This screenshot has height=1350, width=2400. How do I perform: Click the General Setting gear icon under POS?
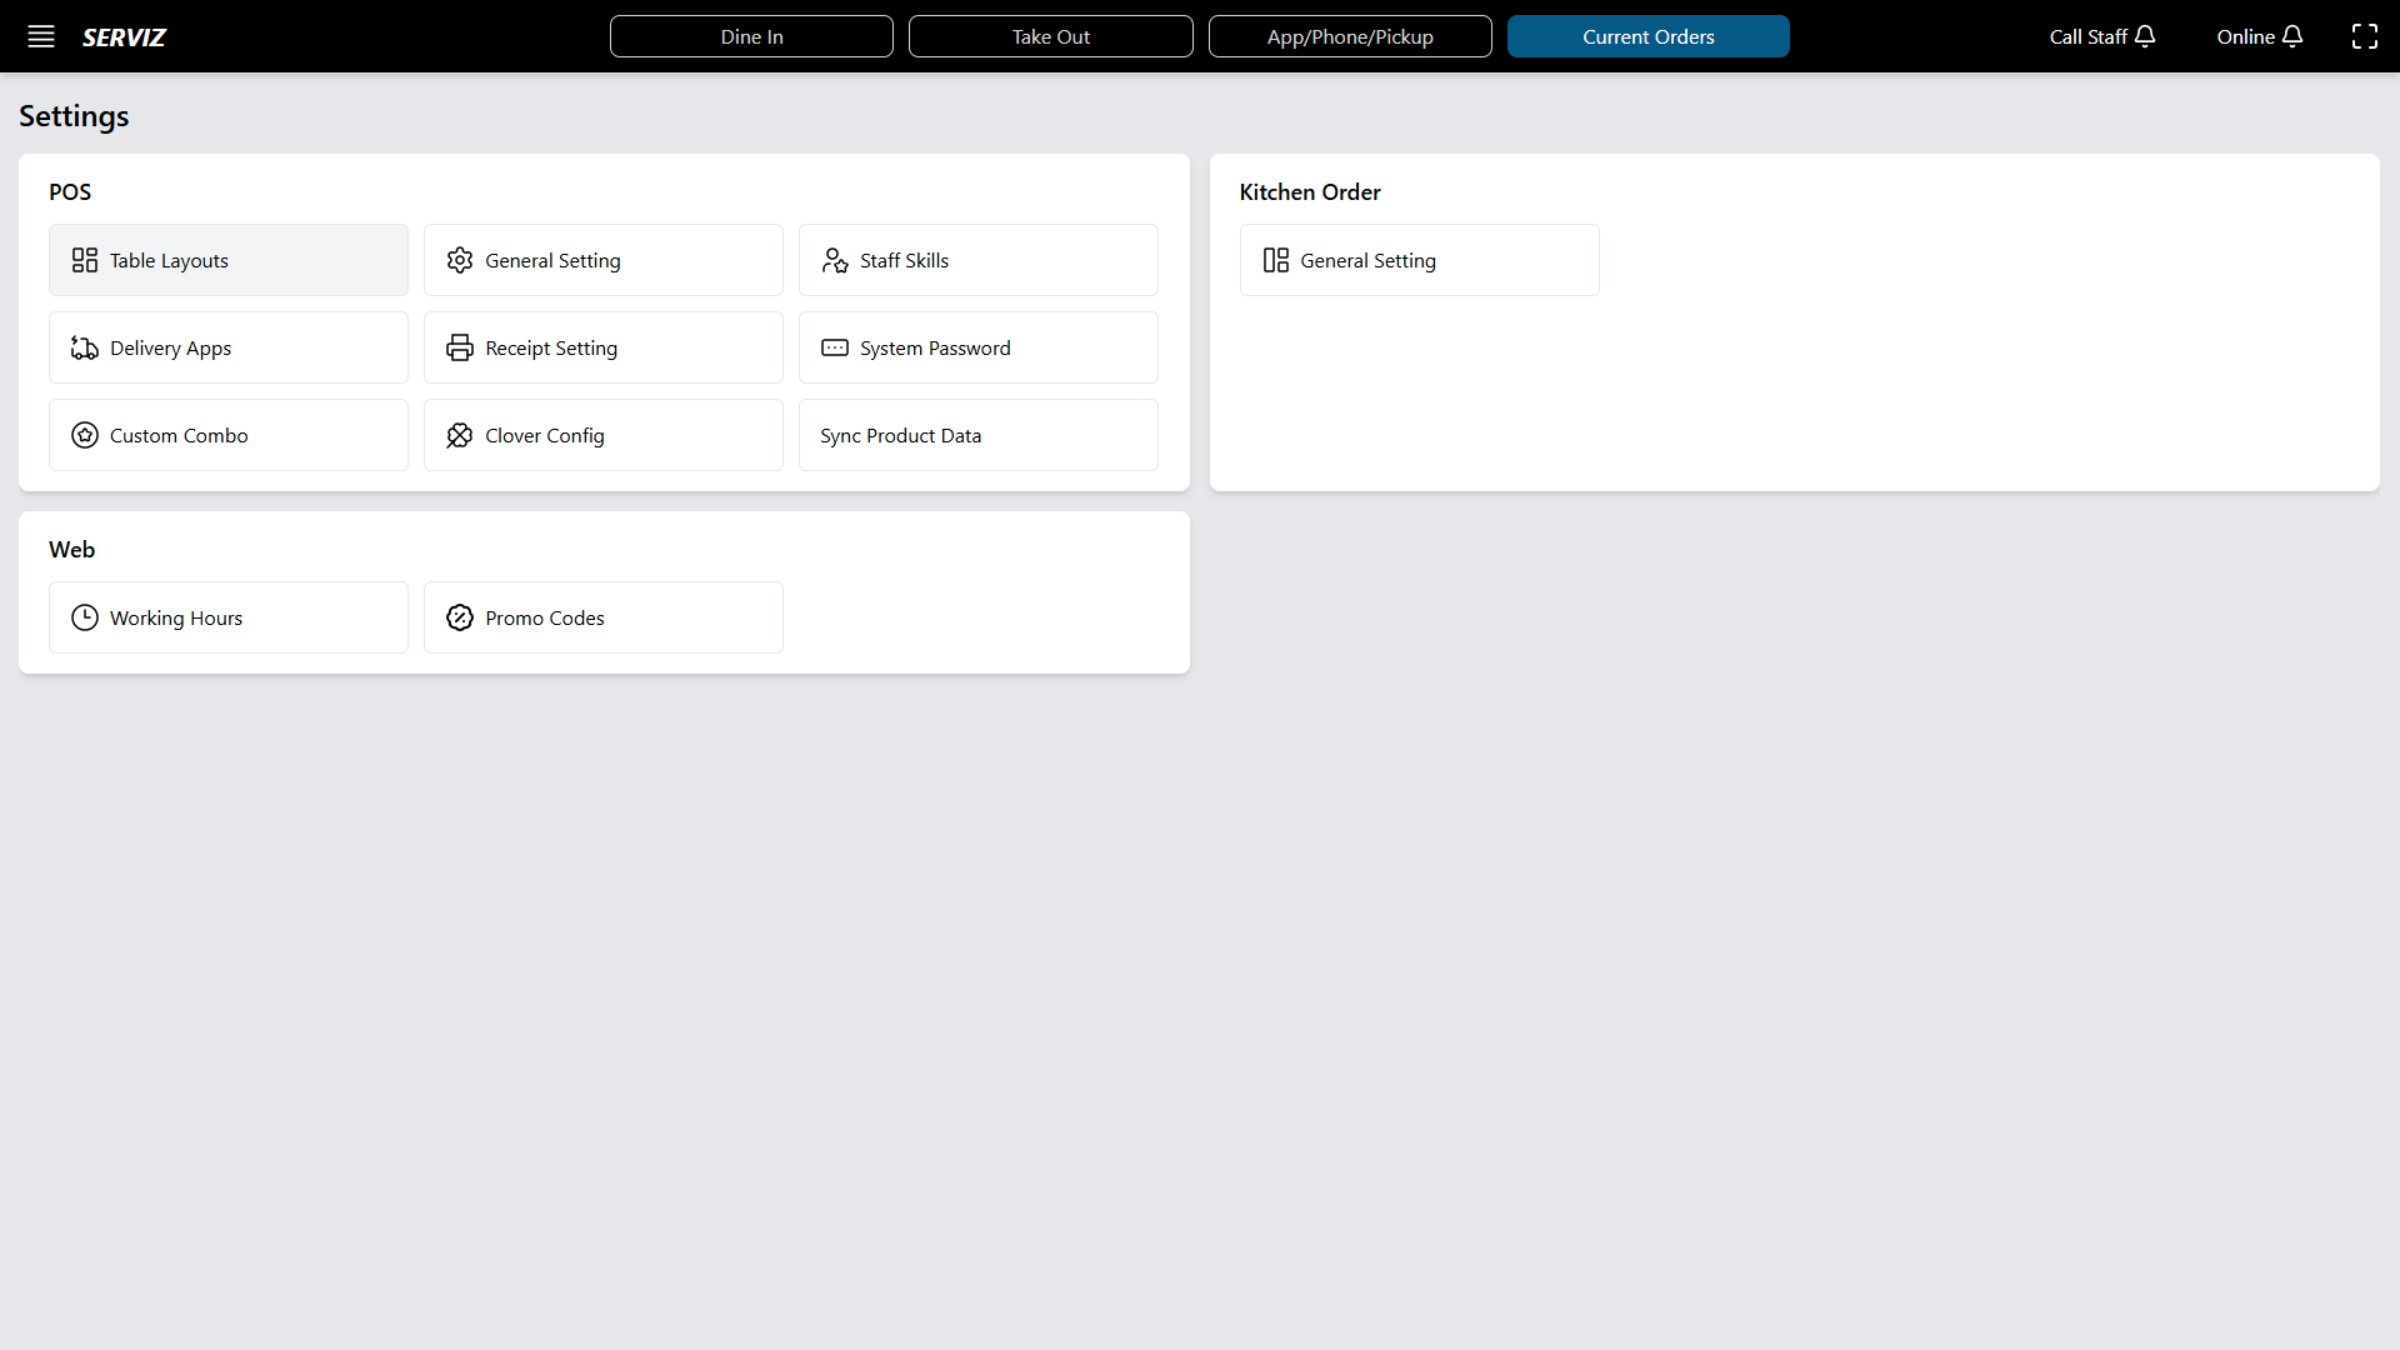460,259
